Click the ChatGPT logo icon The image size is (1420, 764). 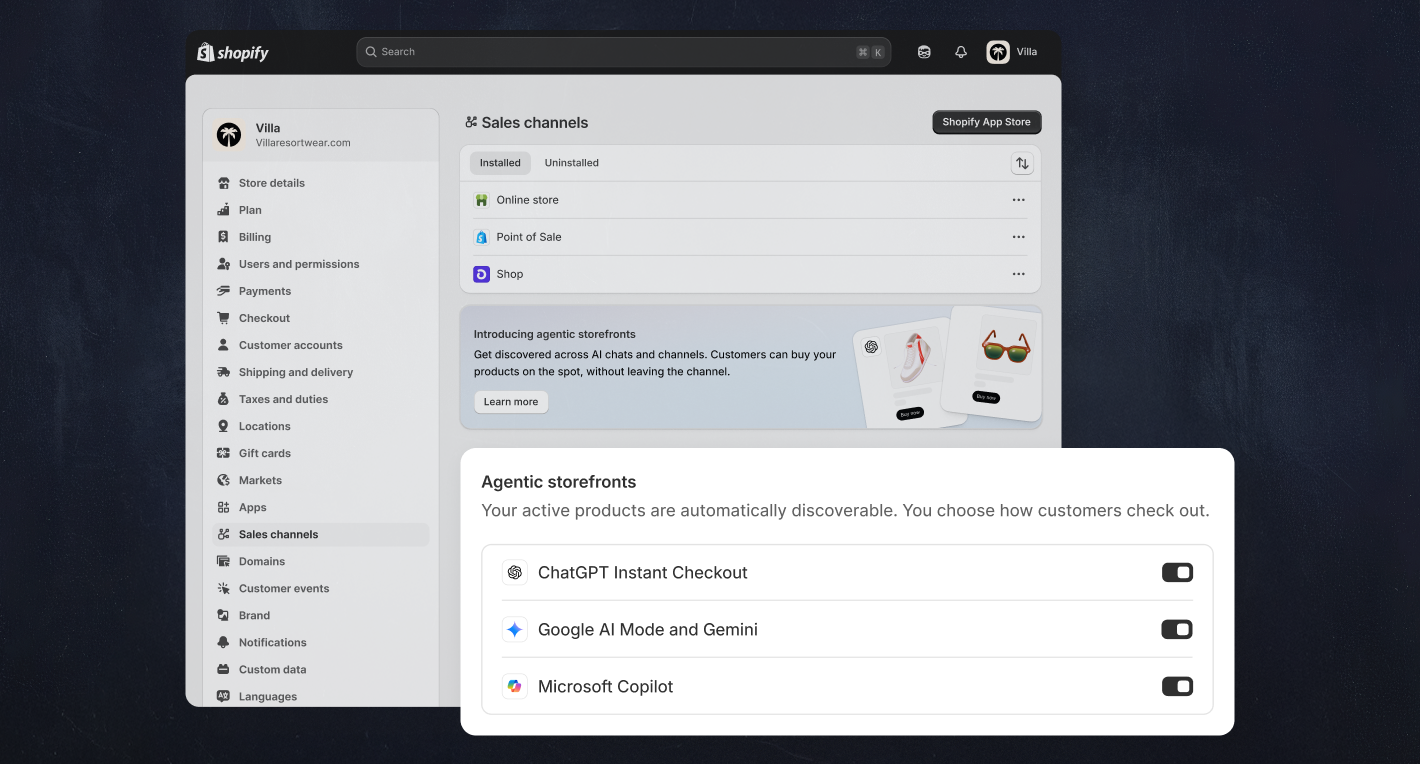click(x=515, y=572)
